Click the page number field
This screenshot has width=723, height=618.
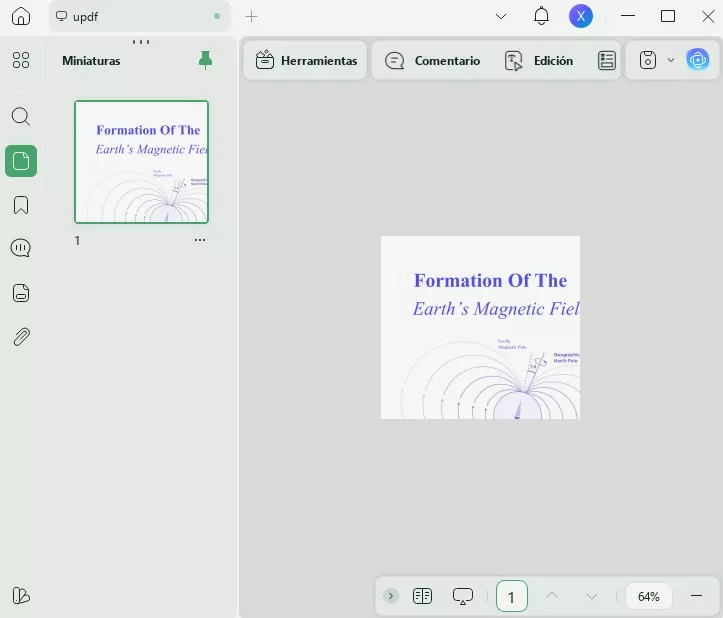512,596
